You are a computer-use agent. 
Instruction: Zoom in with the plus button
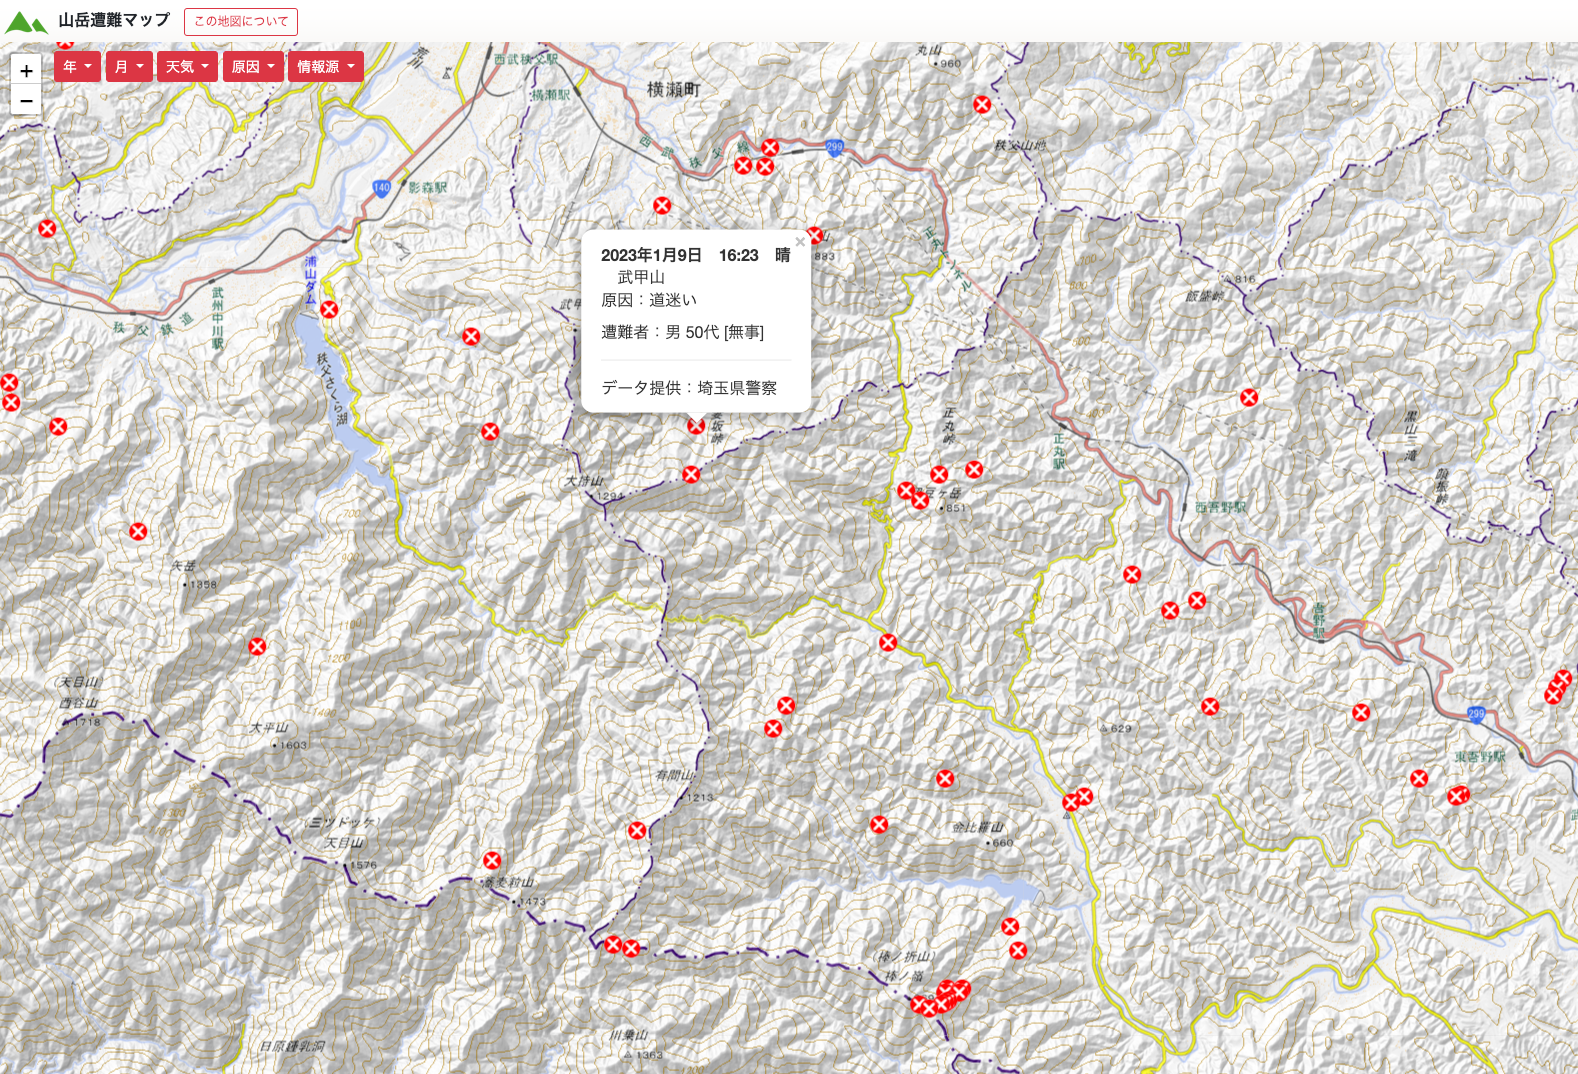point(26,70)
